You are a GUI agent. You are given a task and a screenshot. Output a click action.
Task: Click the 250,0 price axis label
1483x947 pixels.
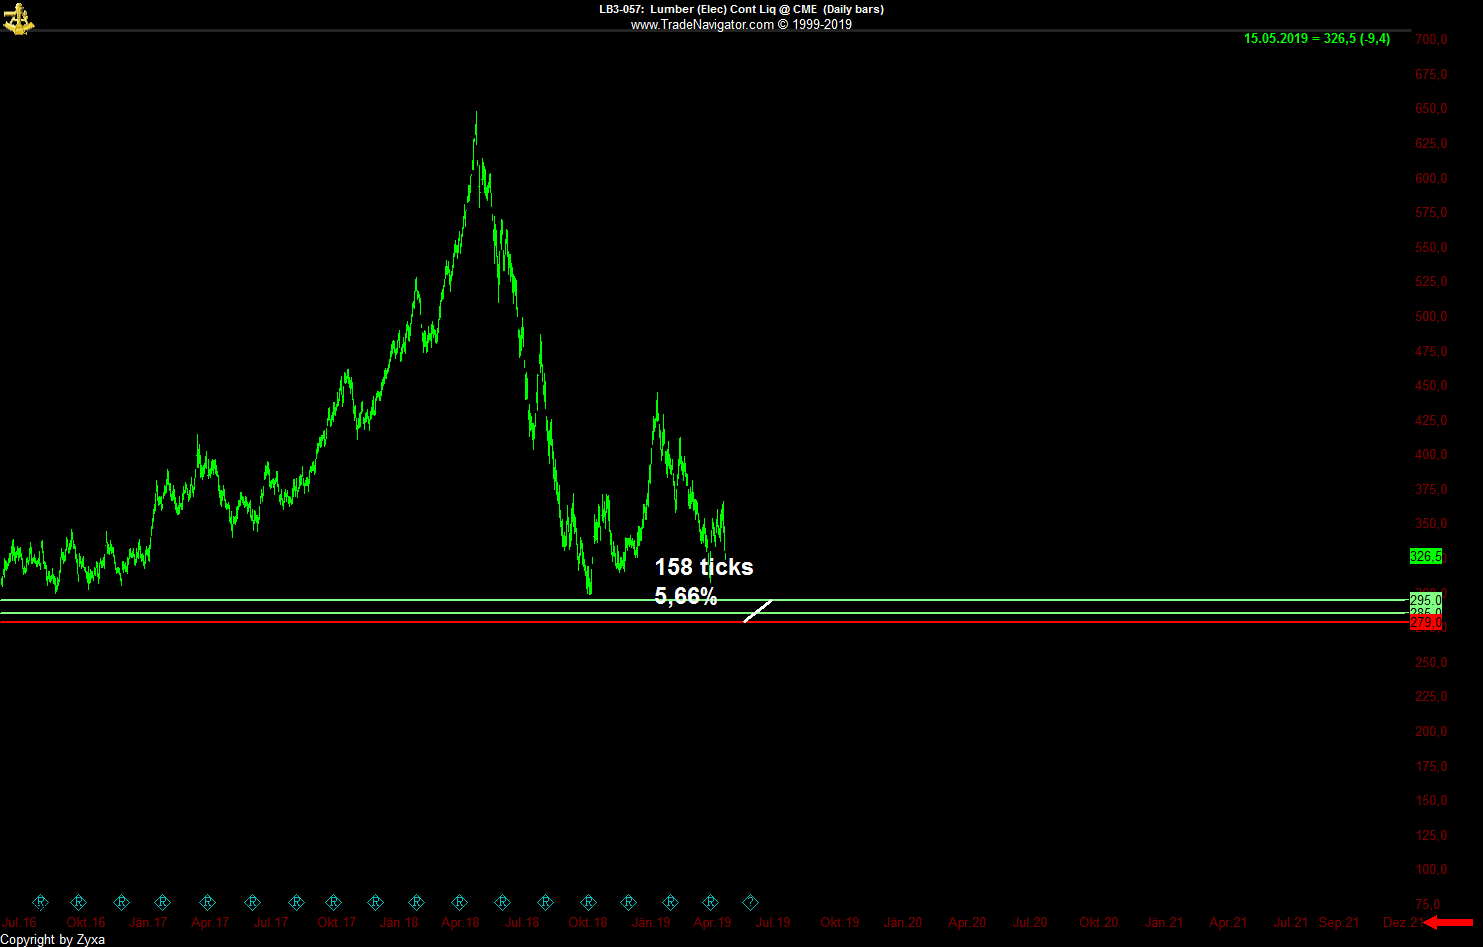[1431, 662]
